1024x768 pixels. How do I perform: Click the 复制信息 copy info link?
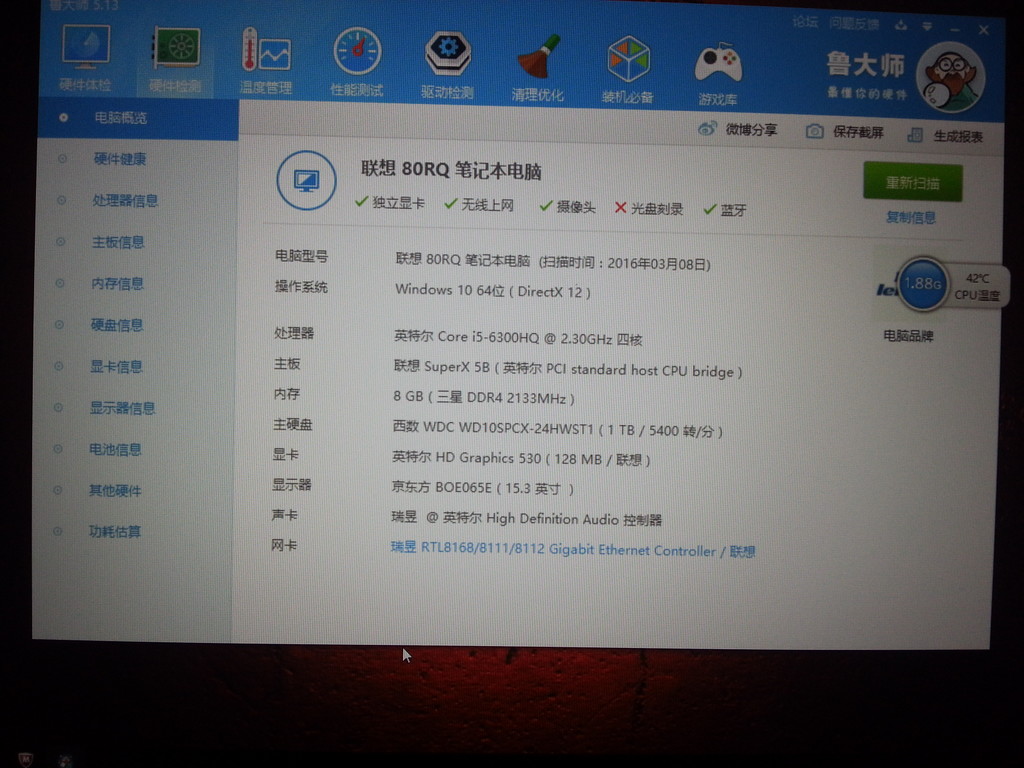910,217
